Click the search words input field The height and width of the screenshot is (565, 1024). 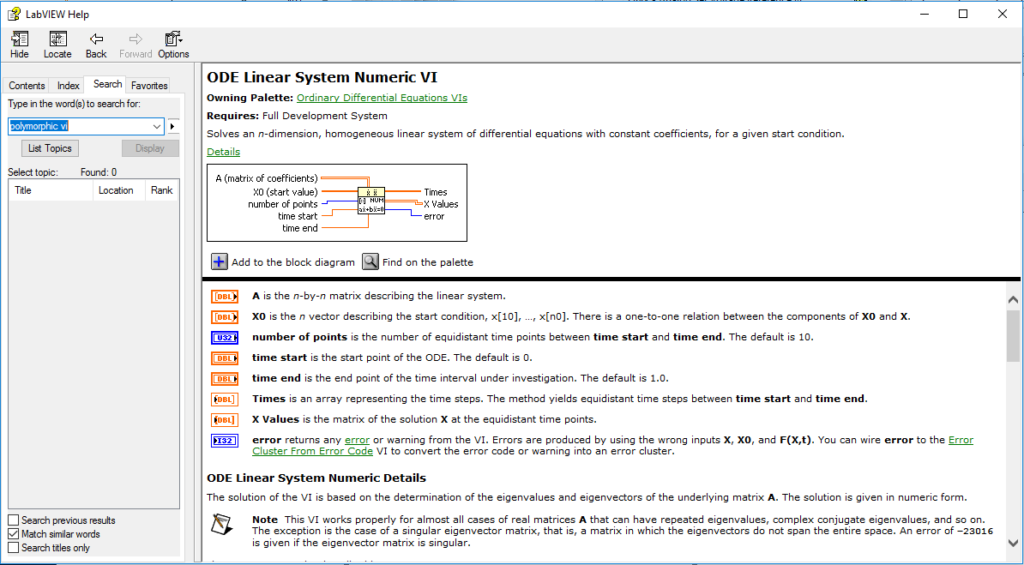[x=78, y=127]
